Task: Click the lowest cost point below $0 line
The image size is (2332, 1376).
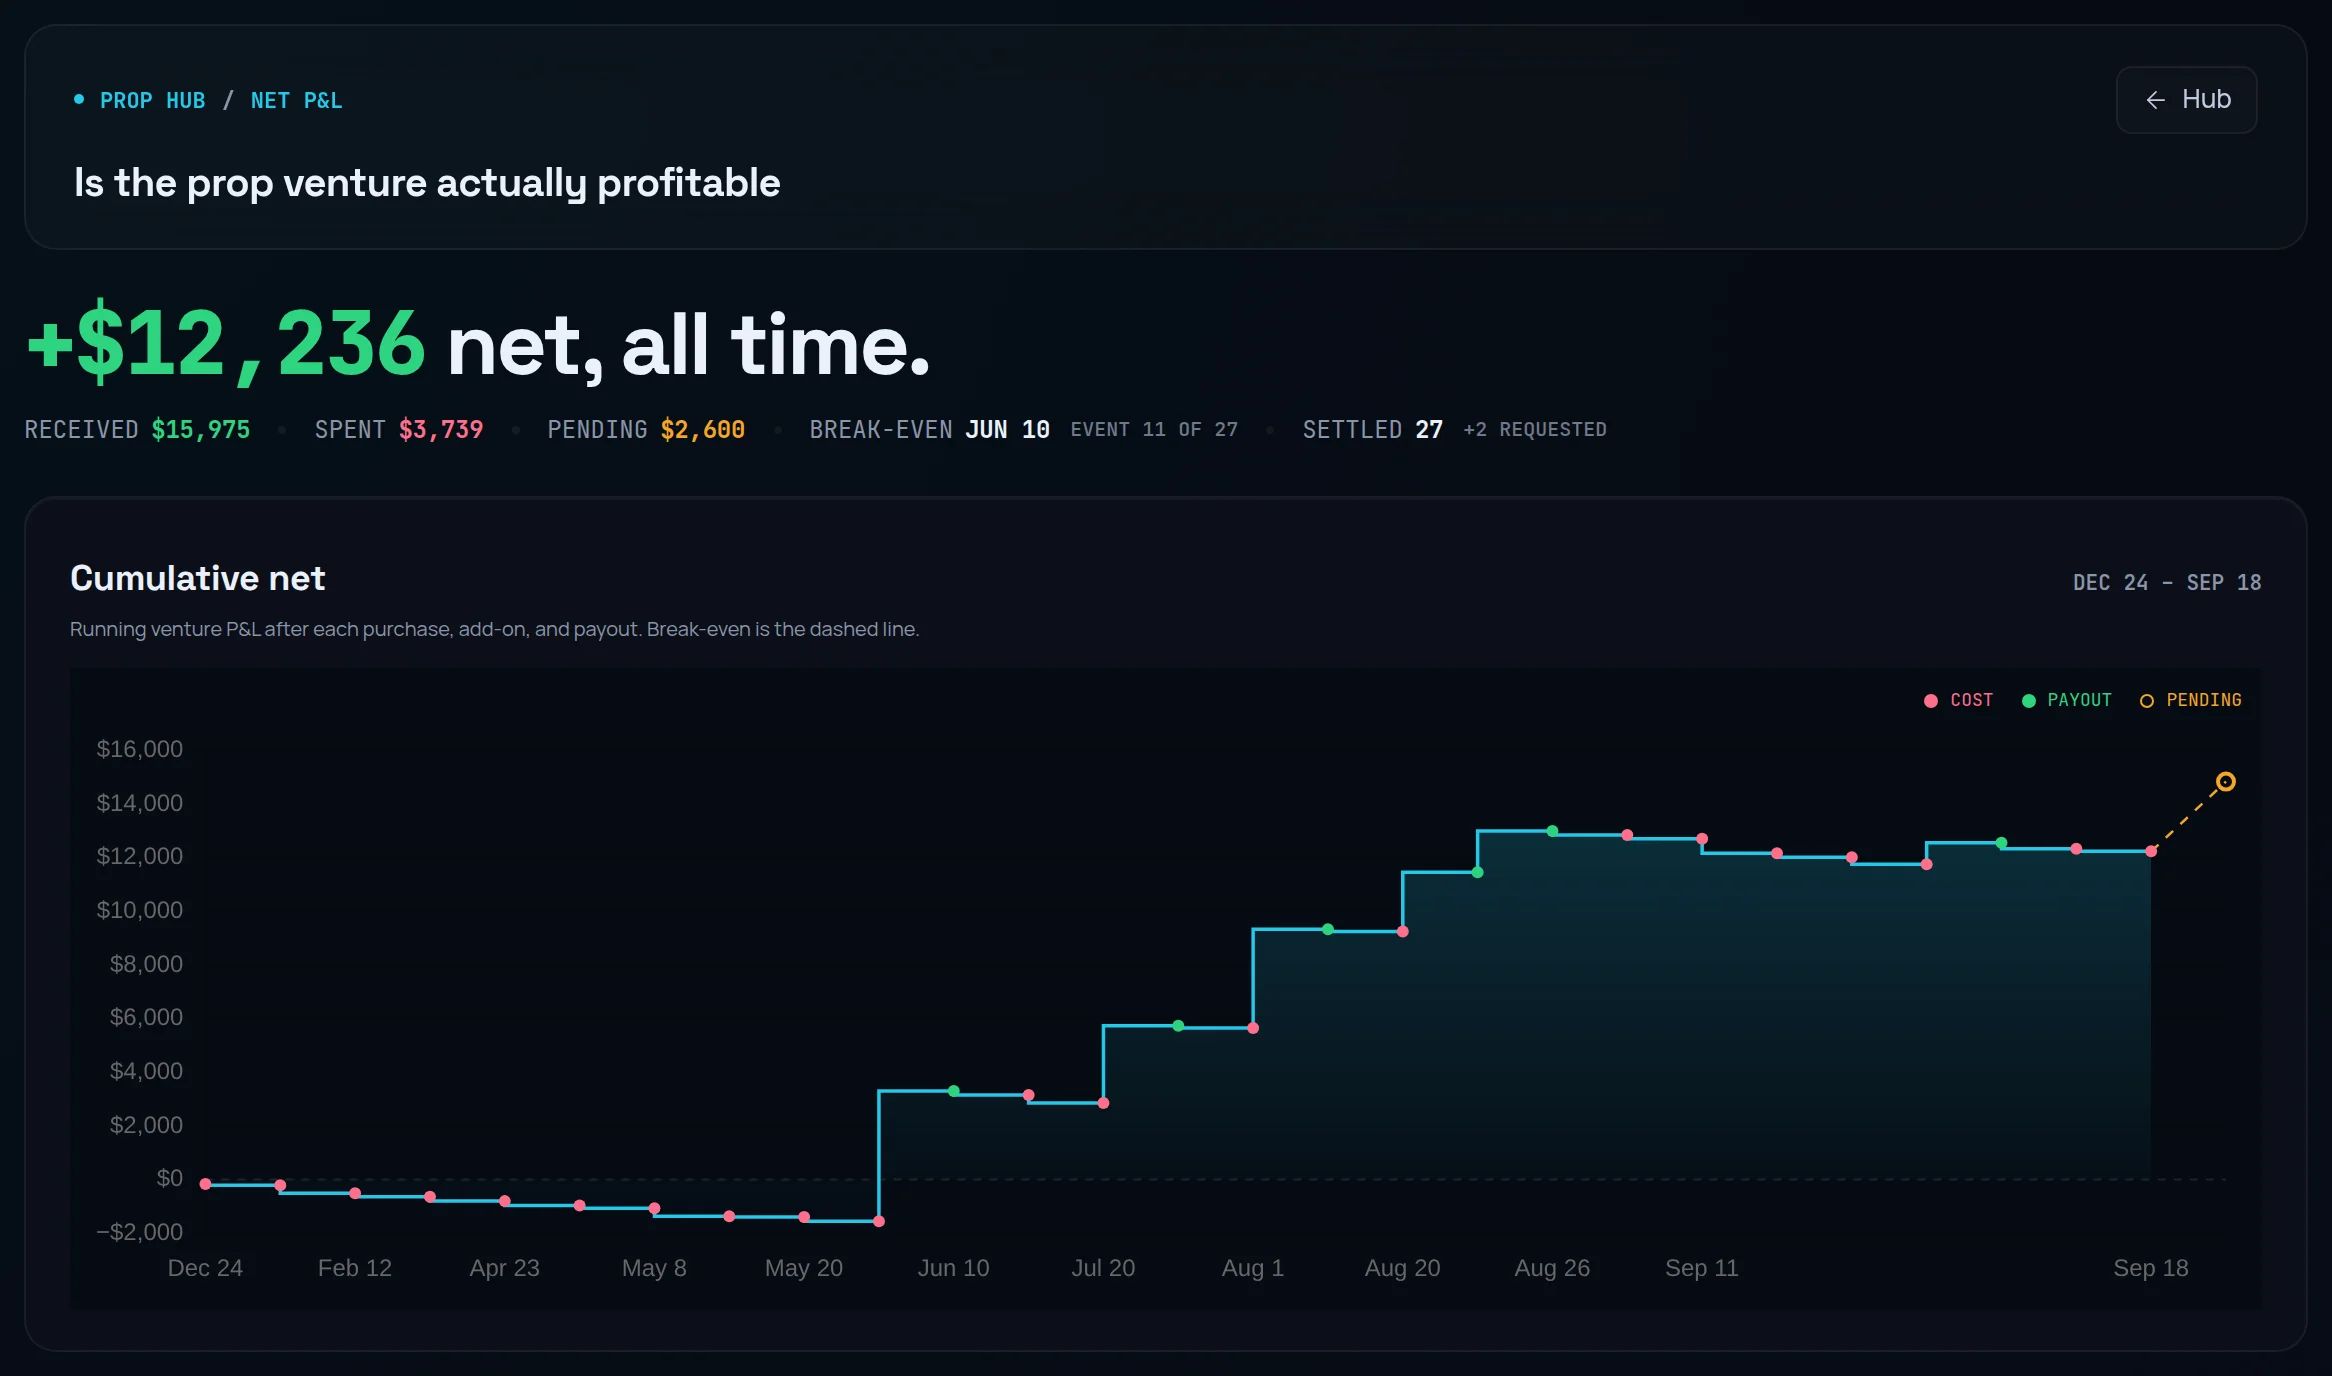Action: coord(879,1221)
